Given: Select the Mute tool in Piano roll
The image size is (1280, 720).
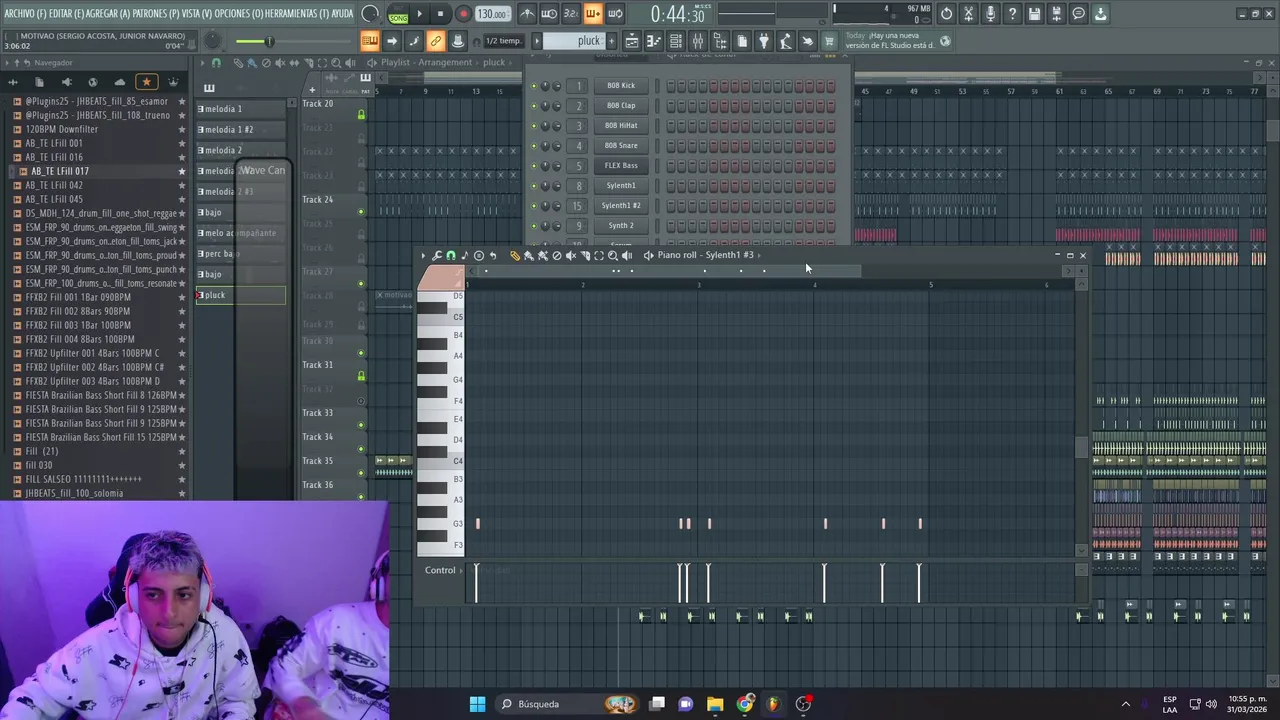Looking at the screenshot, I should click(x=571, y=256).
